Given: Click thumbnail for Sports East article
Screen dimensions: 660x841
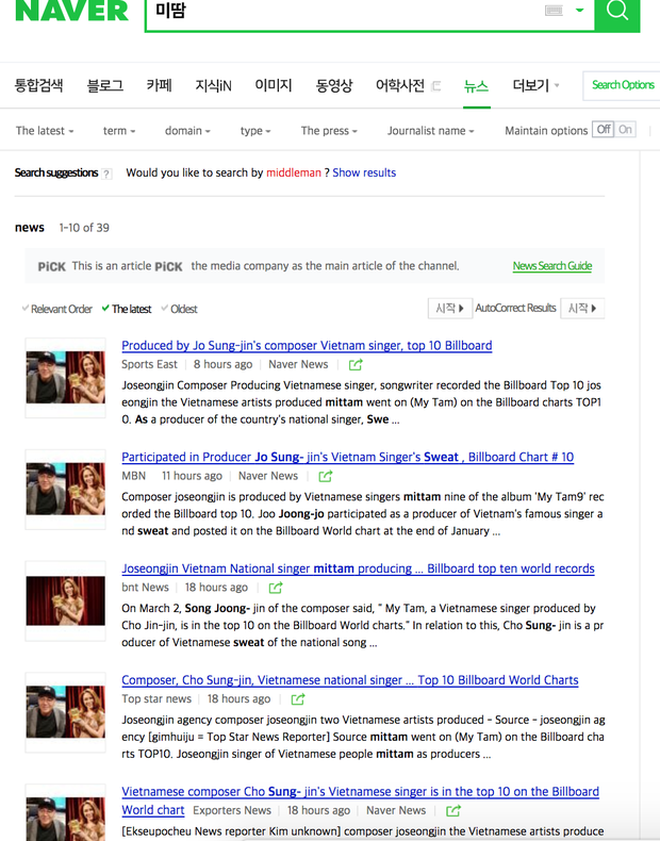Looking at the screenshot, I should coord(65,378).
